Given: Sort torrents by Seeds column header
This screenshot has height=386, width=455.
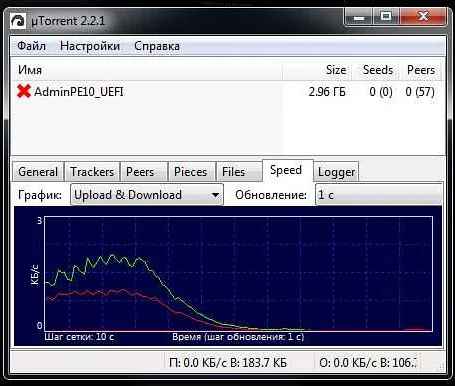Looking at the screenshot, I should tap(375, 70).
